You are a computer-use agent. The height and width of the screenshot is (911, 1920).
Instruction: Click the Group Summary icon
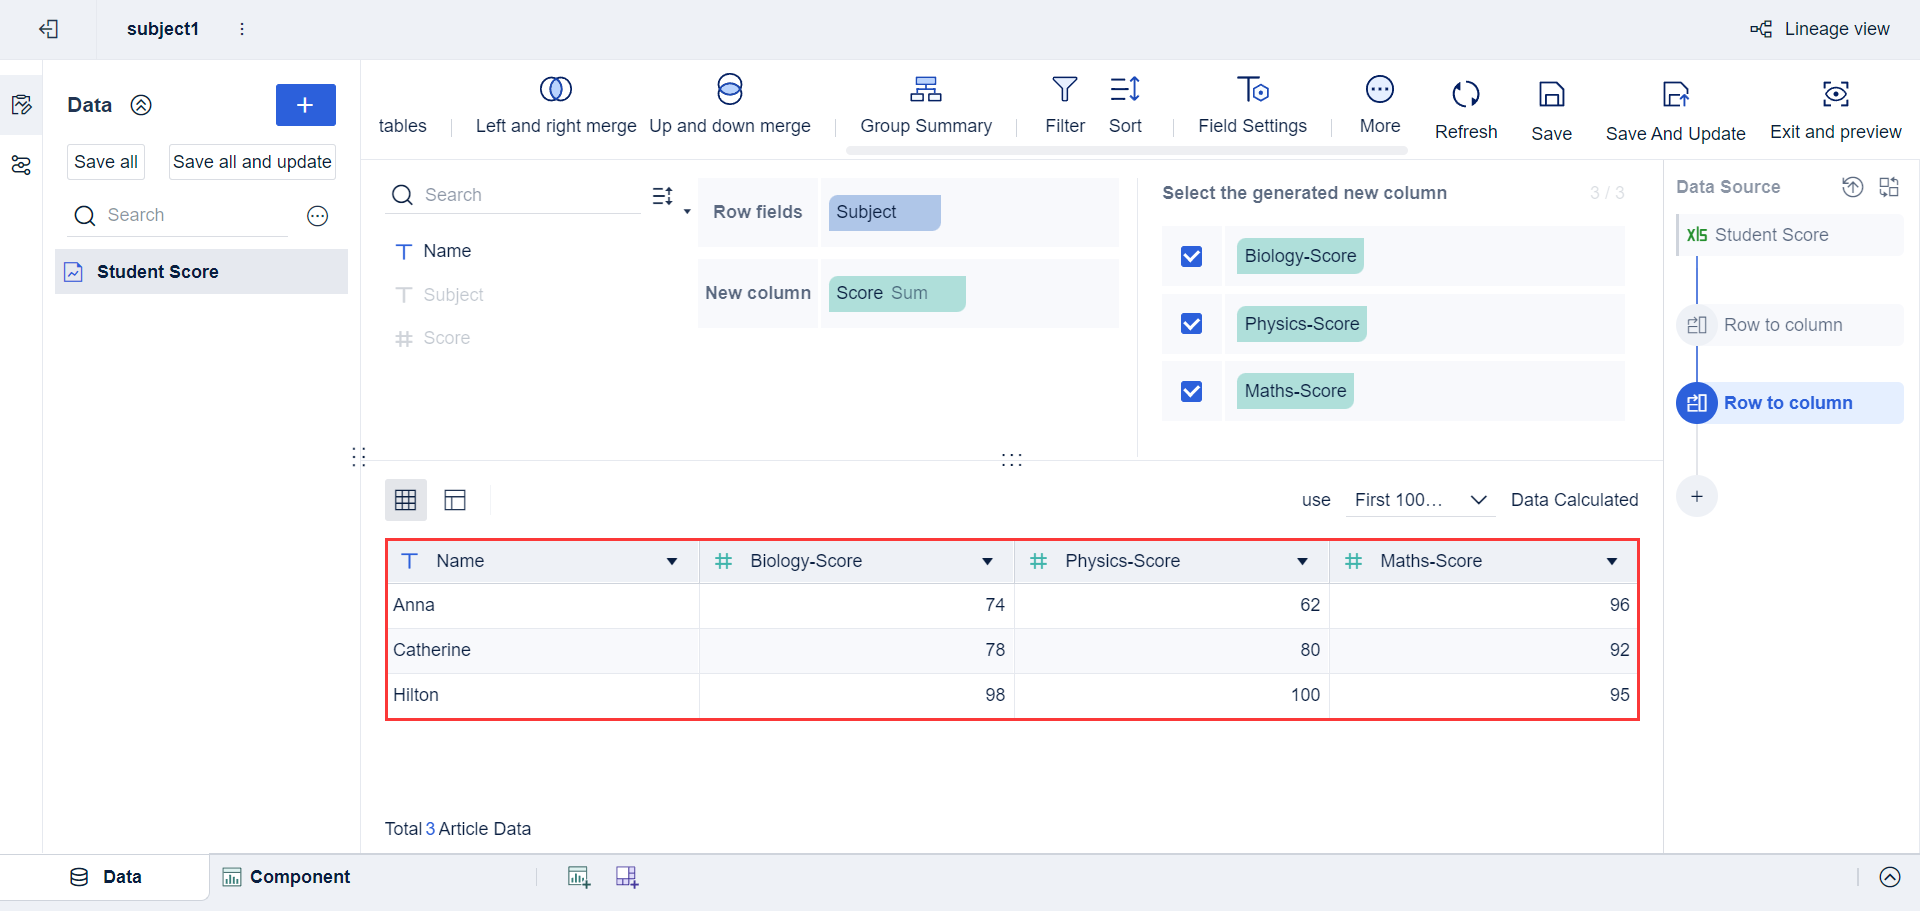click(x=926, y=90)
